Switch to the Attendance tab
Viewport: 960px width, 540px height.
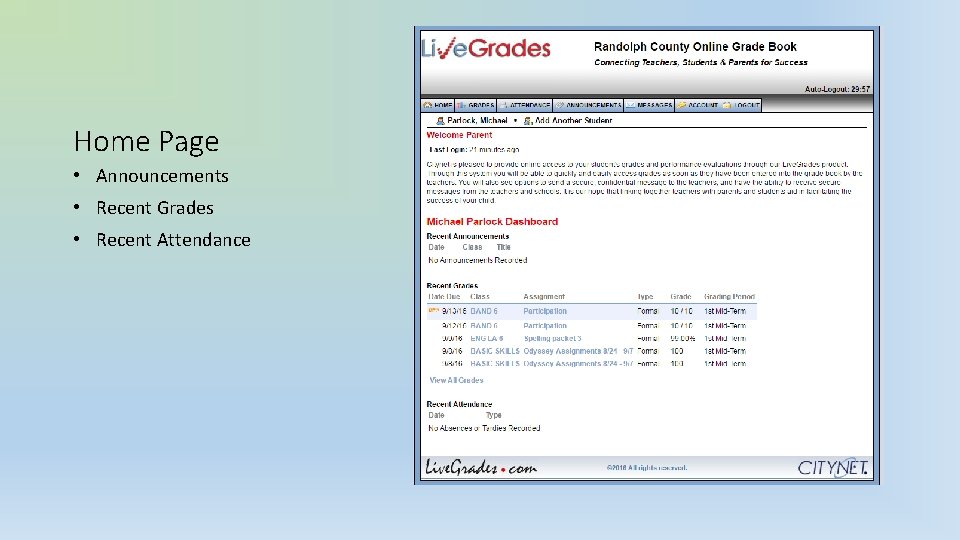coord(525,105)
